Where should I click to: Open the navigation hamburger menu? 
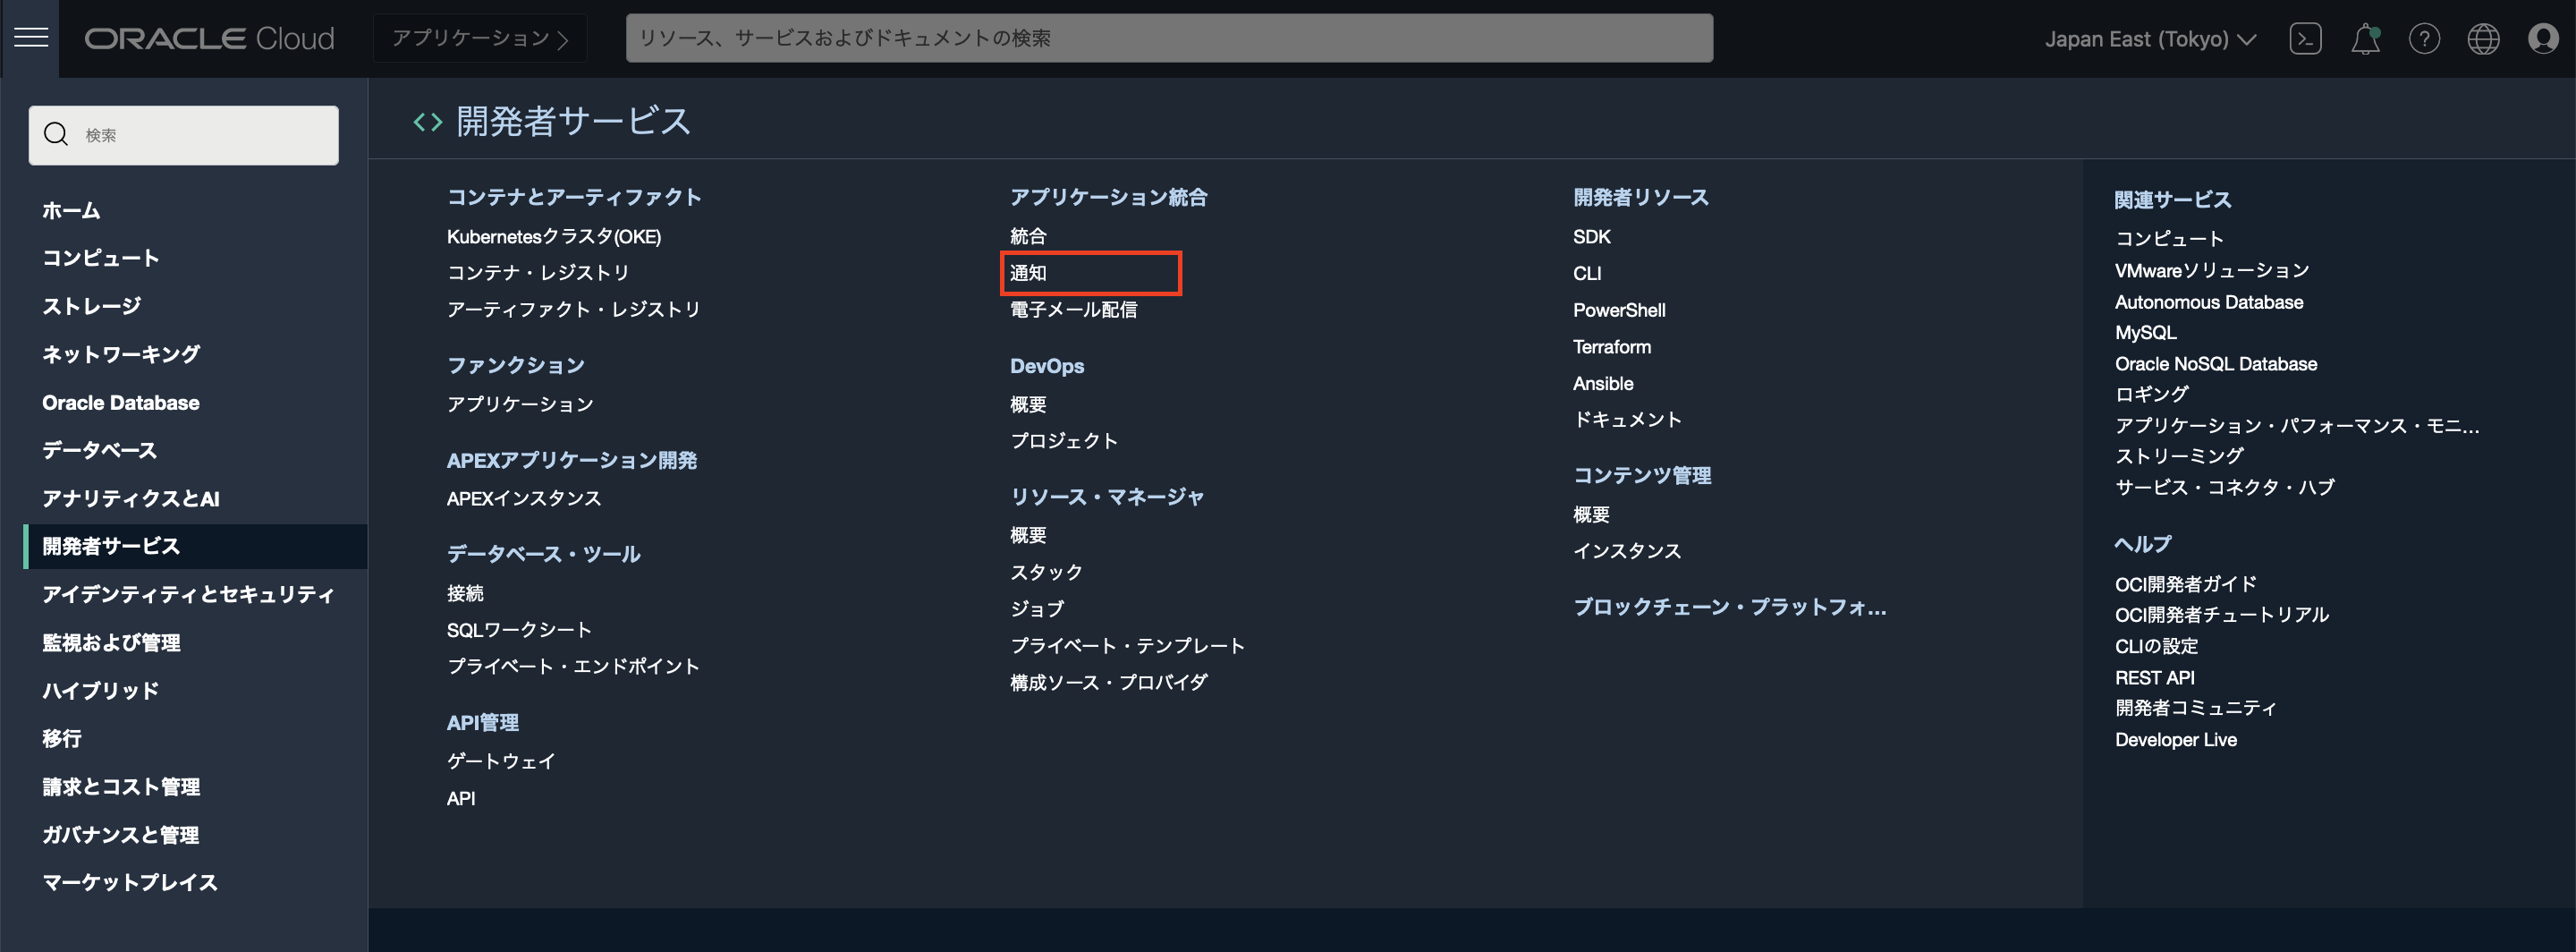[31, 38]
